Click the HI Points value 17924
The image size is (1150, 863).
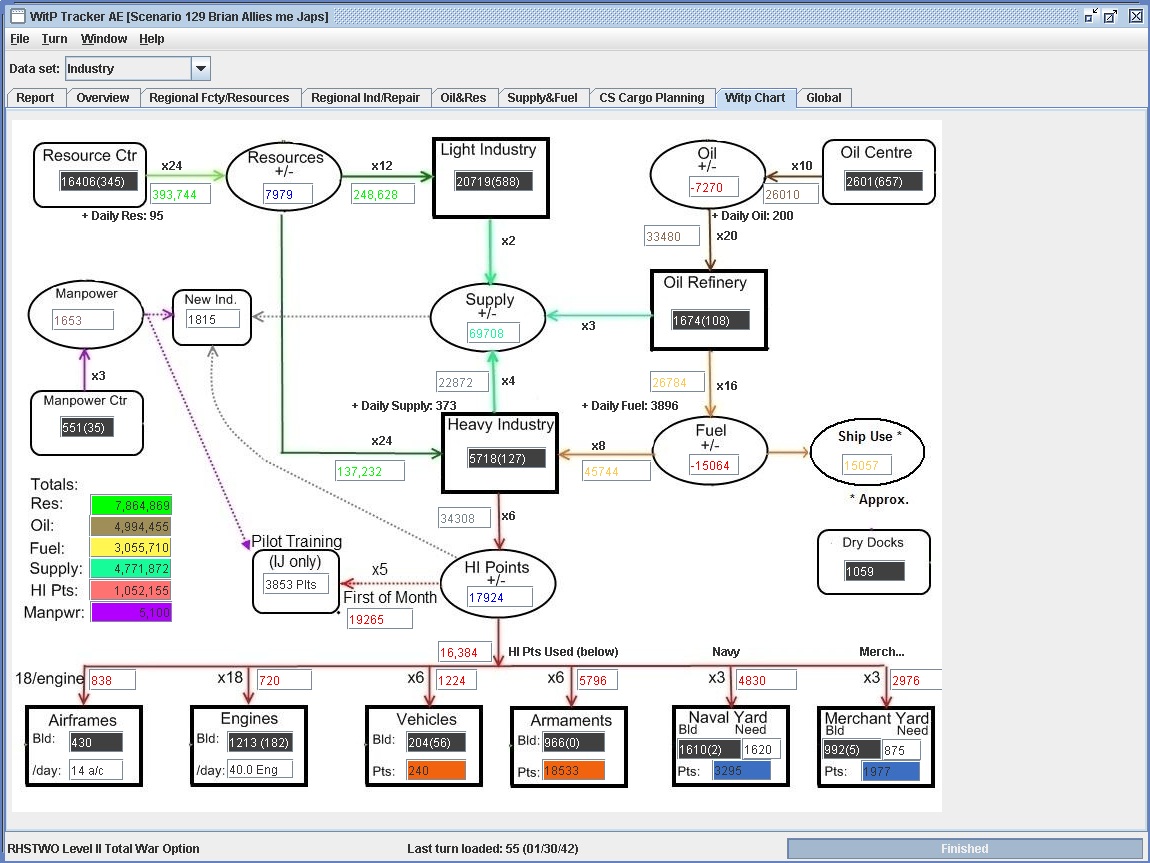[x=499, y=597]
